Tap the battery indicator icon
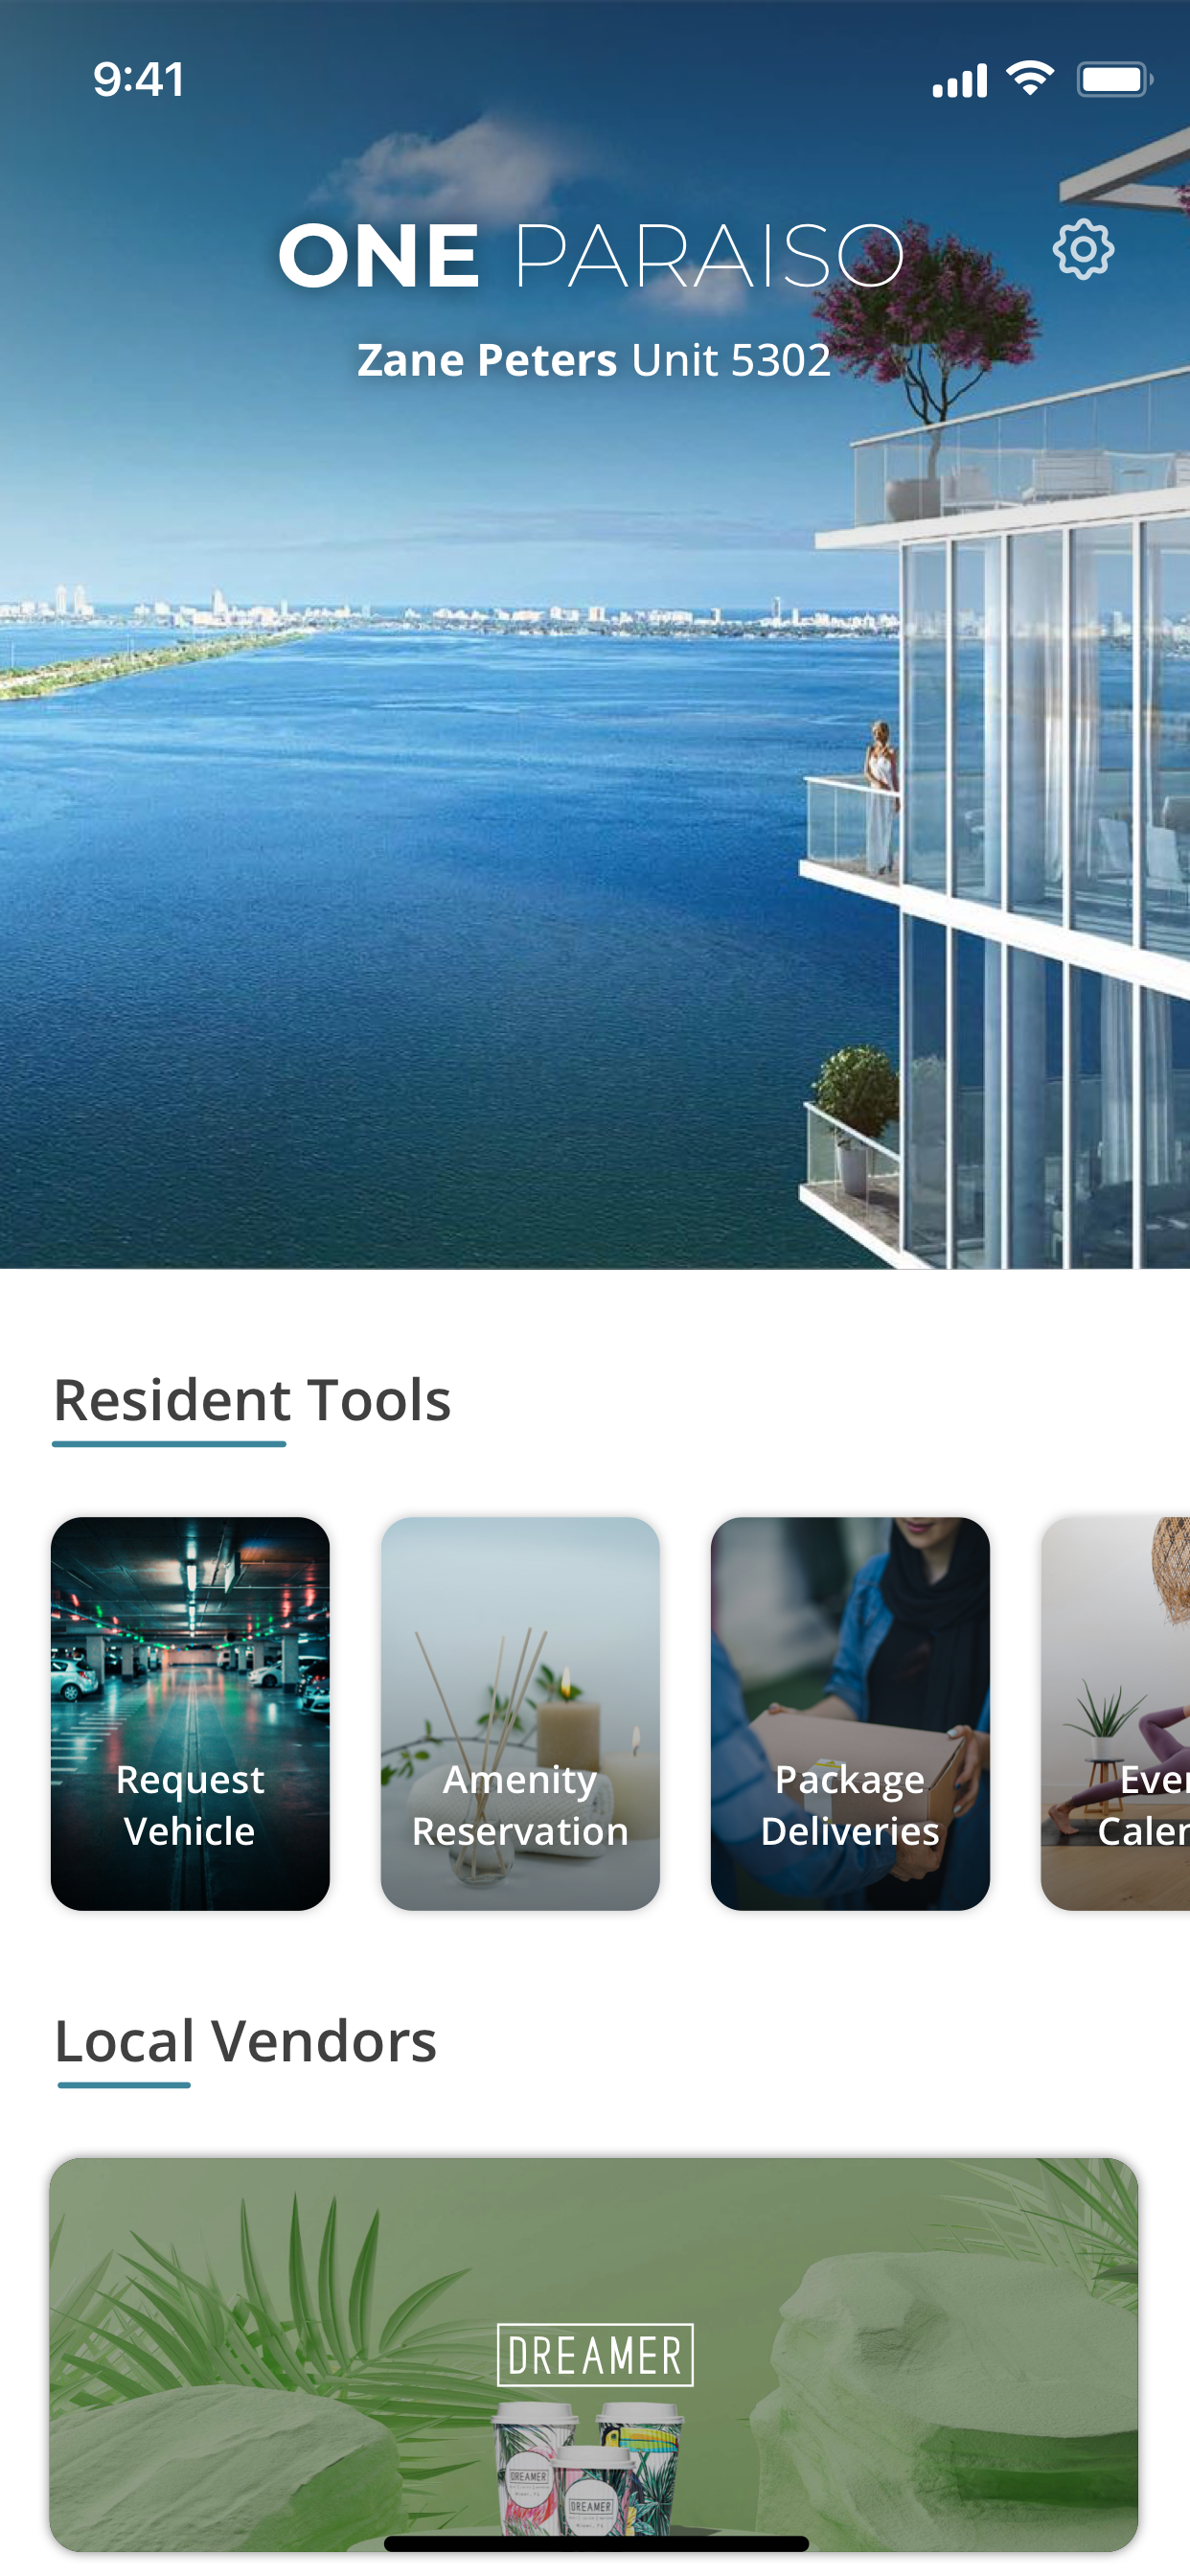This screenshot has width=1190, height=2576. pyautogui.click(x=1114, y=79)
